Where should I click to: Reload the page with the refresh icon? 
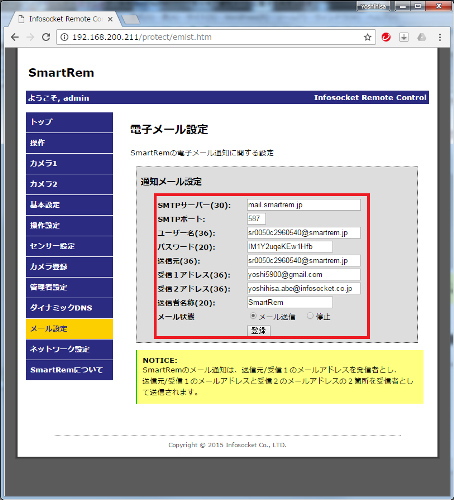pos(46,37)
